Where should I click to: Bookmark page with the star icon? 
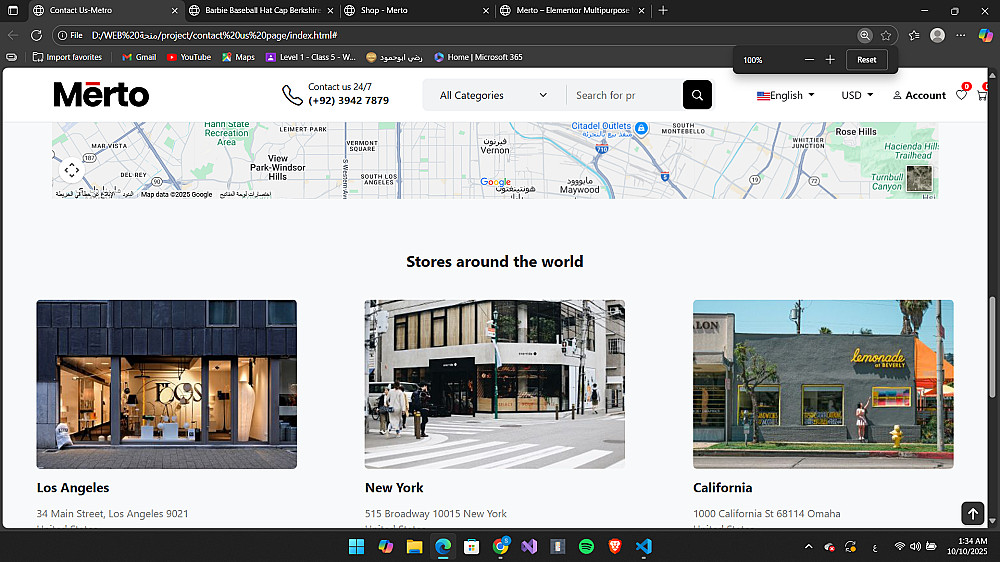tap(886, 35)
